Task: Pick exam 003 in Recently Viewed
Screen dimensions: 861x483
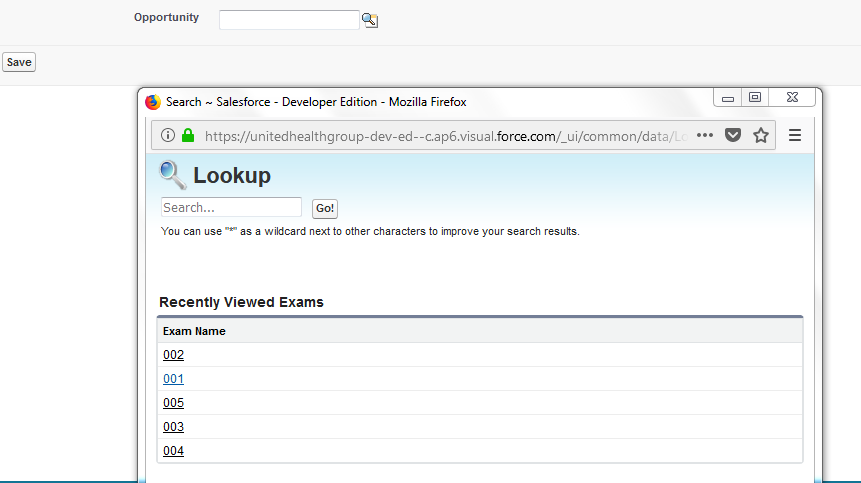Action: coord(173,427)
